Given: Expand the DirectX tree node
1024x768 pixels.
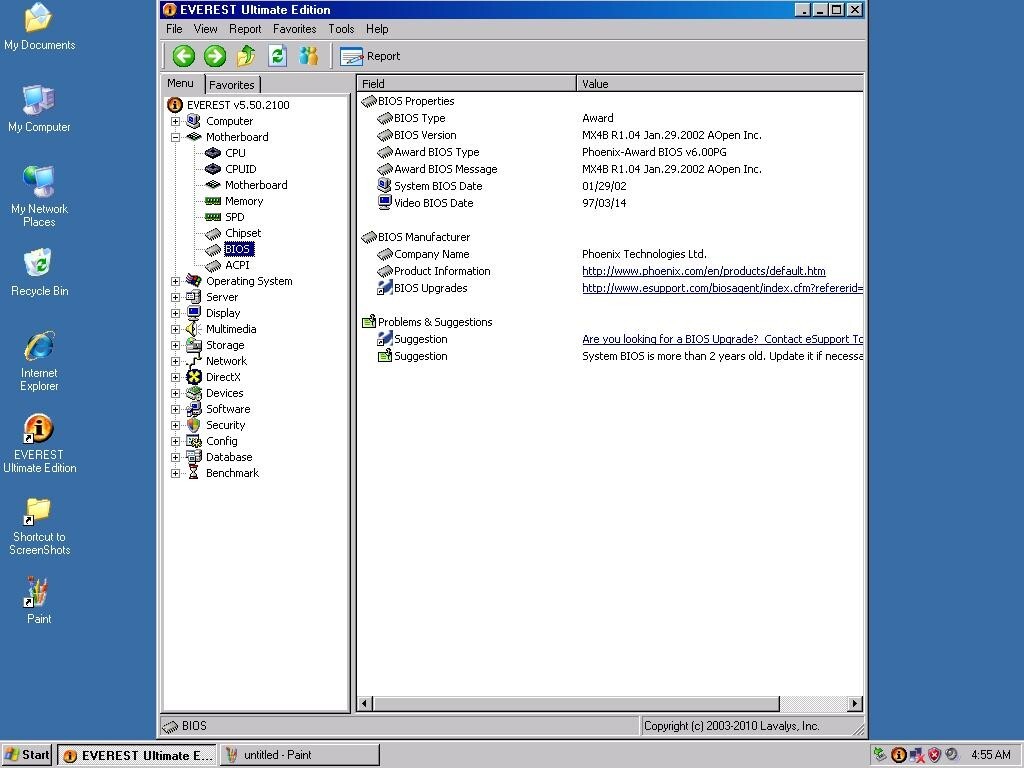Looking at the screenshot, I should pyautogui.click(x=175, y=377).
